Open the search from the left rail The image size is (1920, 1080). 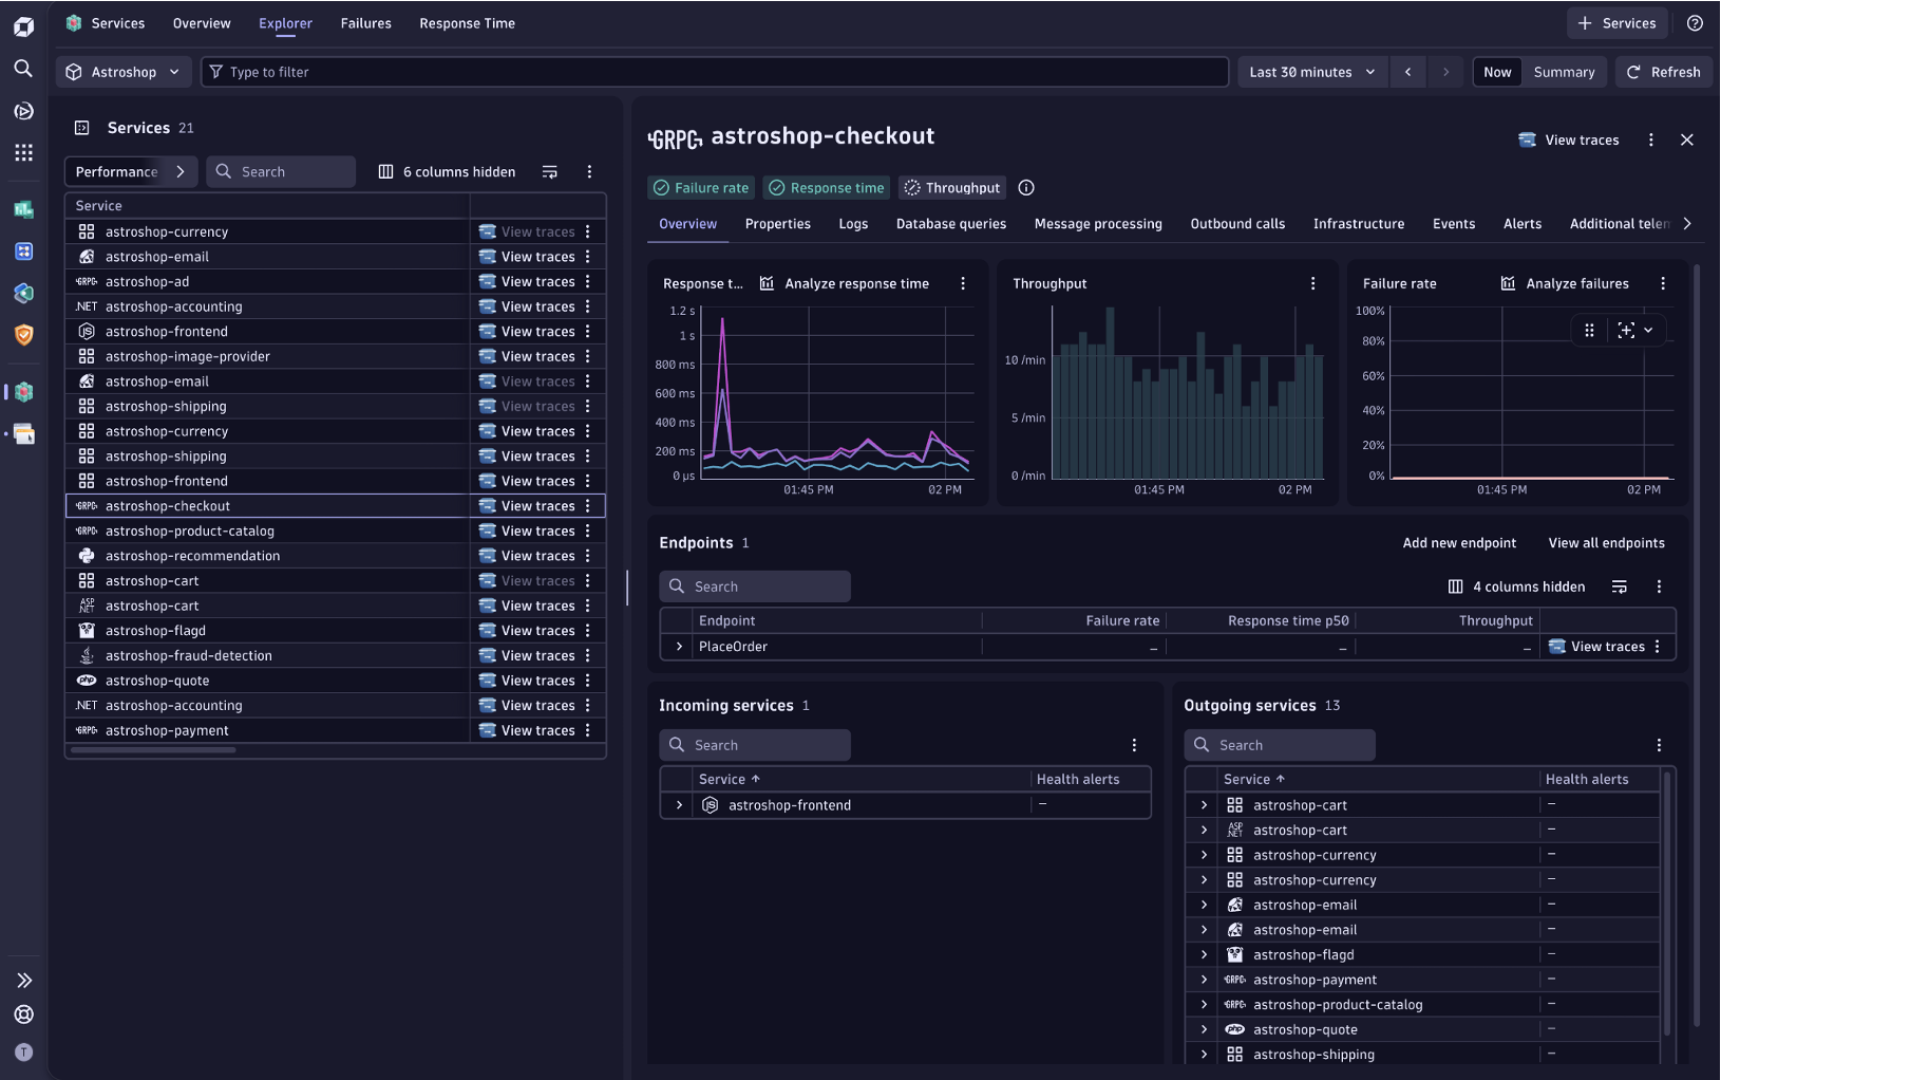(24, 69)
